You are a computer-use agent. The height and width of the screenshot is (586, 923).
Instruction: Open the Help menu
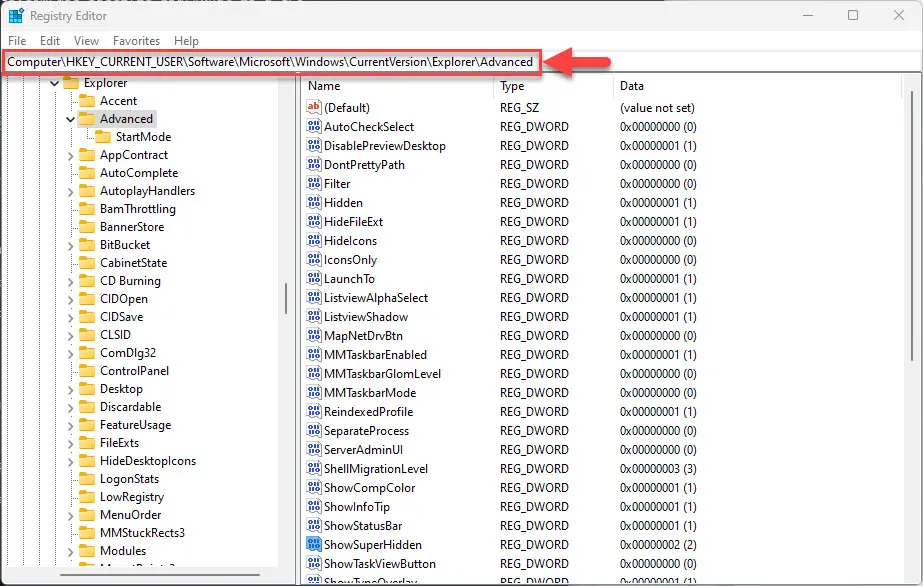coord(187,41)
